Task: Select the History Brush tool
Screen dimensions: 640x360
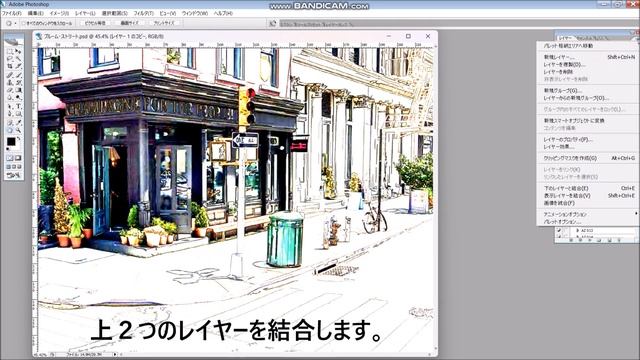Action: tap(18, 82)
